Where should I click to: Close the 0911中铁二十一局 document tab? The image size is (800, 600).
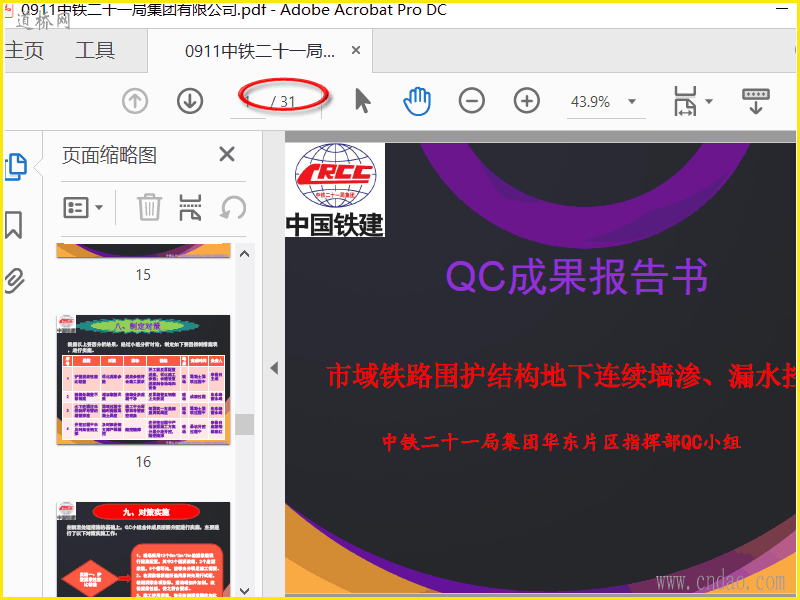click(x=356, y=50)
